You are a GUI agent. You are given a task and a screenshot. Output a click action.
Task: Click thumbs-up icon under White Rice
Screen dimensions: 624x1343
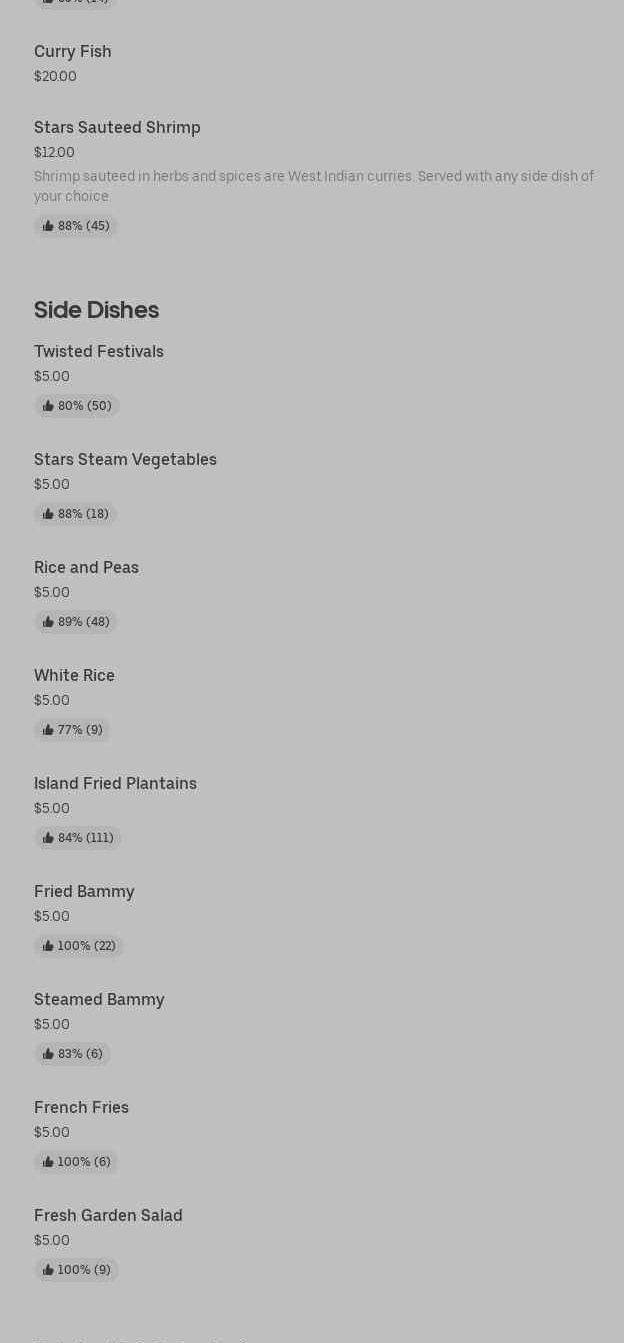click(x=48, y=730)
